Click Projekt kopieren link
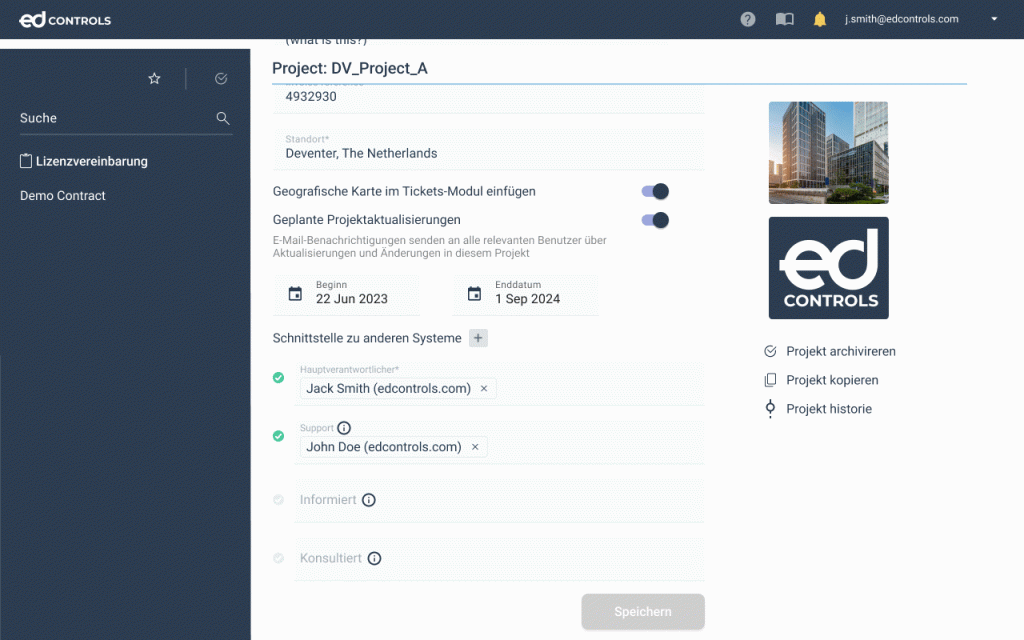 coord(831,380)
